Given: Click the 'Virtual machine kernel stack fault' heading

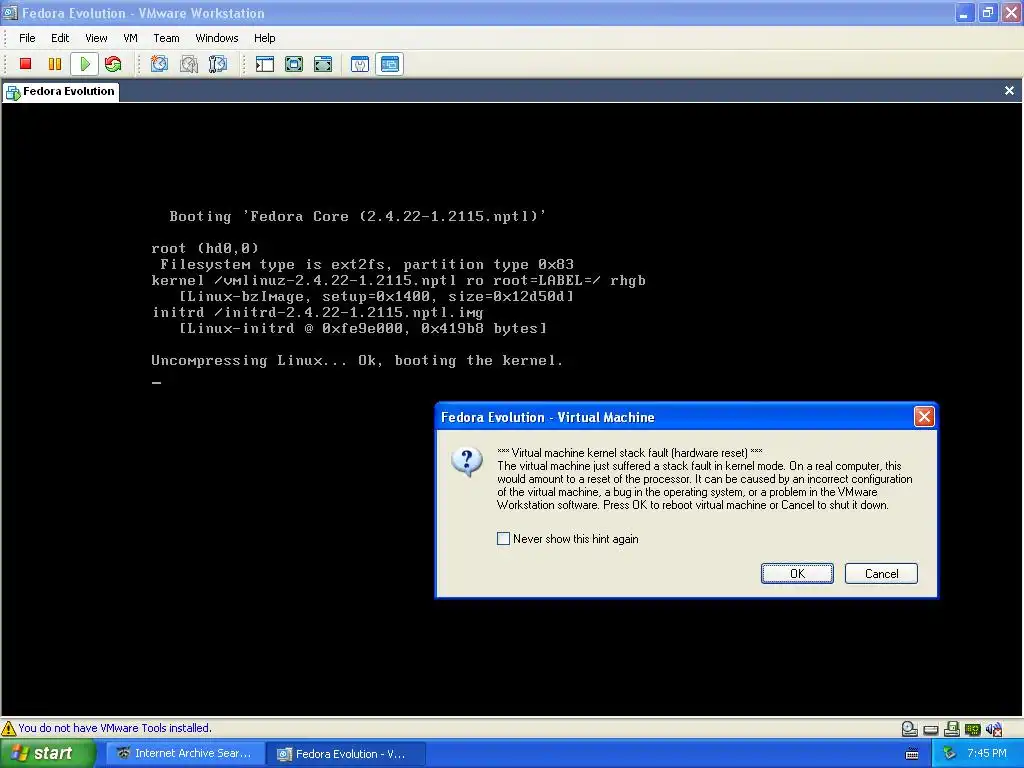Looking at the screenshot, I should (630, 453).
